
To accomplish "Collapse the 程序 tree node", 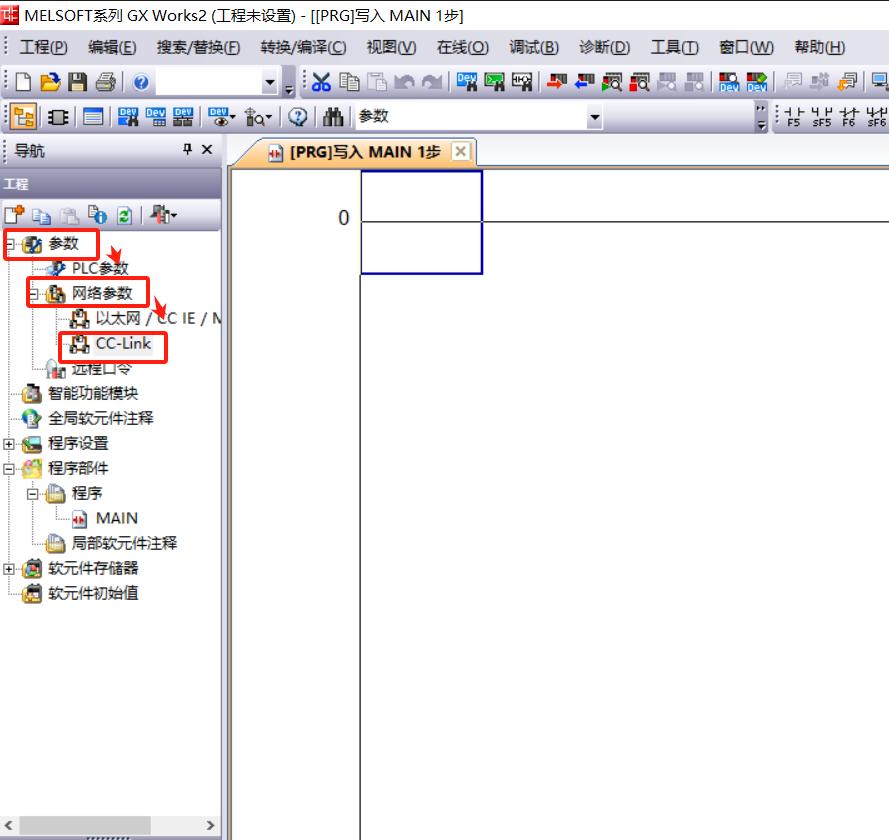I will [x=33, y=494].
